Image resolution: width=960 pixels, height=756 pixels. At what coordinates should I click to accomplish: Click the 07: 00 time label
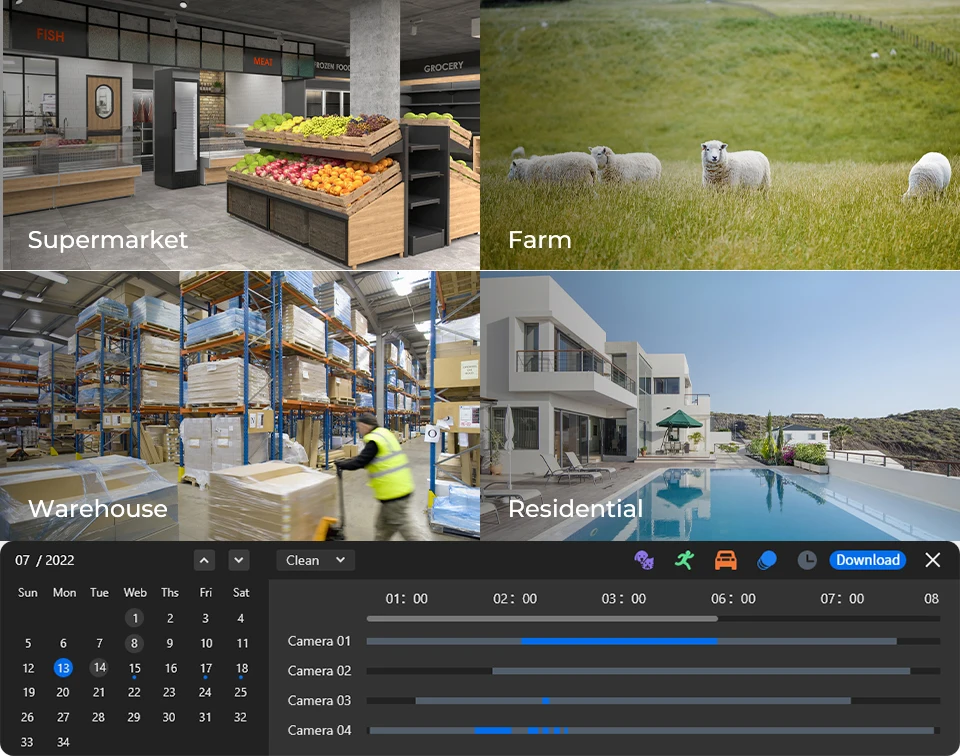click(842, 599)
